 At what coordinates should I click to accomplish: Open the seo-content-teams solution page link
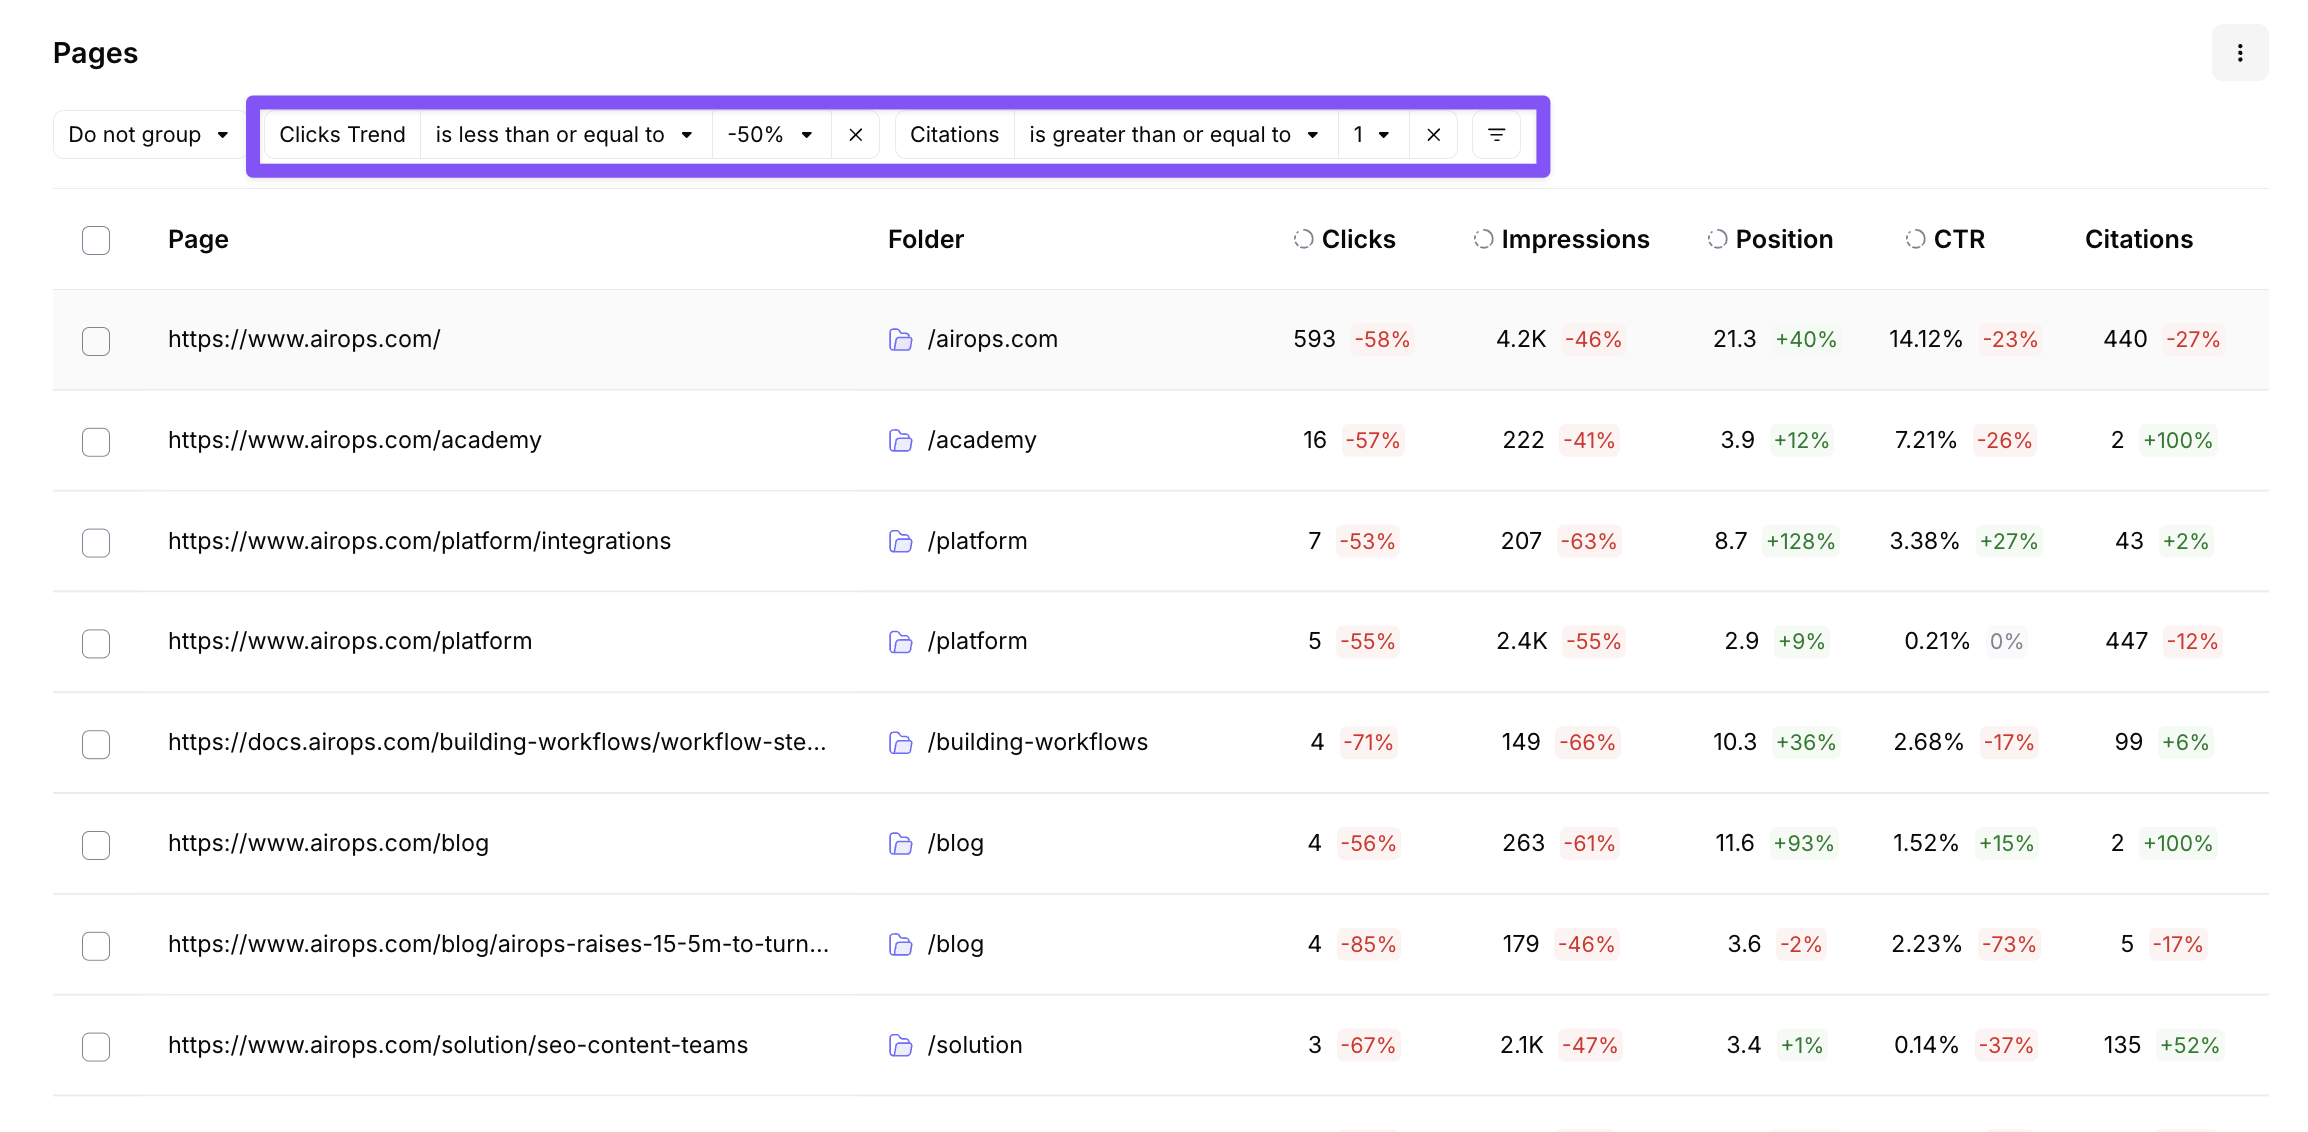[x=457, y=1045]
